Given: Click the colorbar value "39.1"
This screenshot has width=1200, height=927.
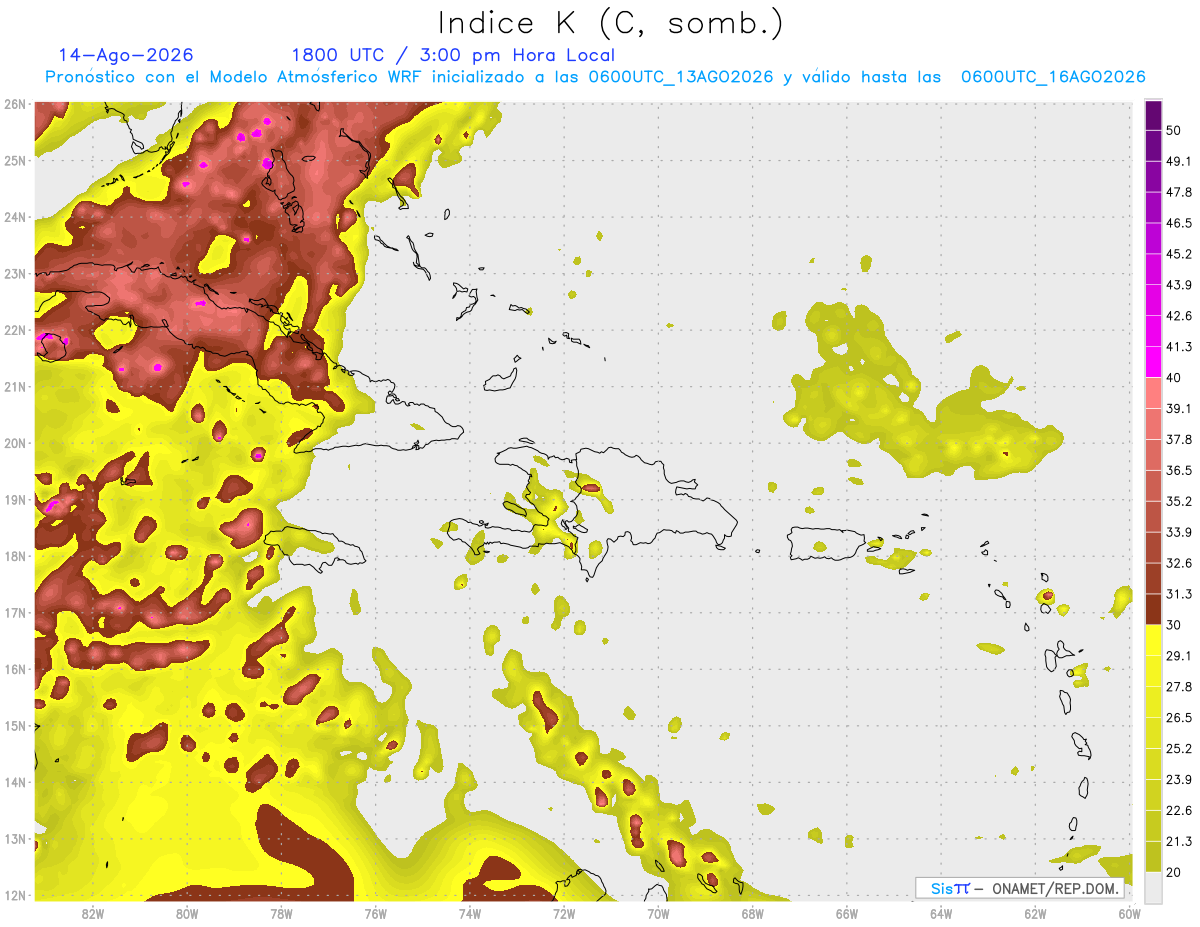Looking at the screenshot, I should coord(1179,409).
